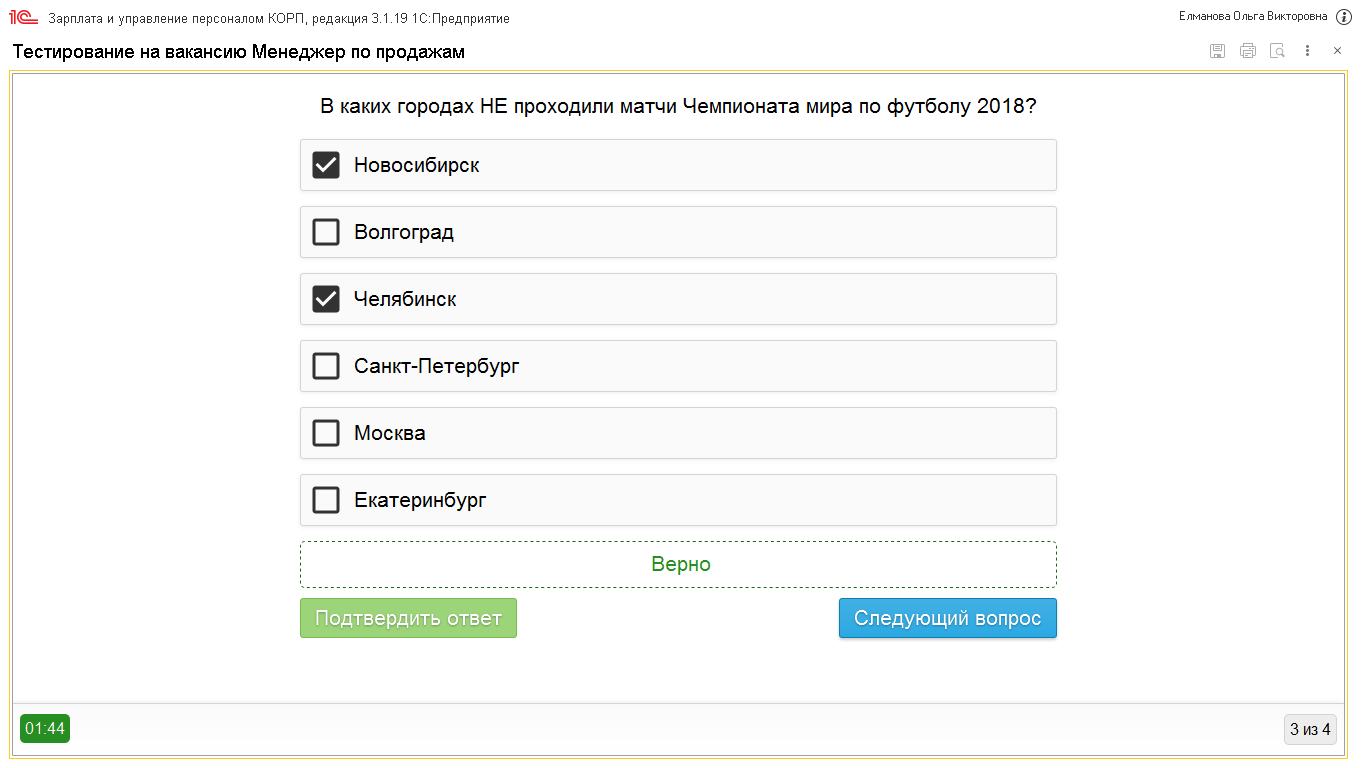
Task: Uncheck the Новосибирск checkbox
Action: [326, 165]
